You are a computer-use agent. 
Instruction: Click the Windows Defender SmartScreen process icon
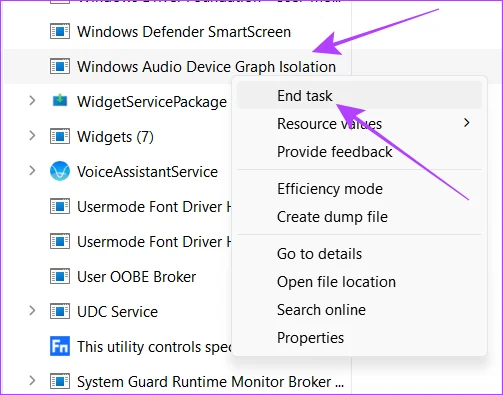[x=60, y=32]
